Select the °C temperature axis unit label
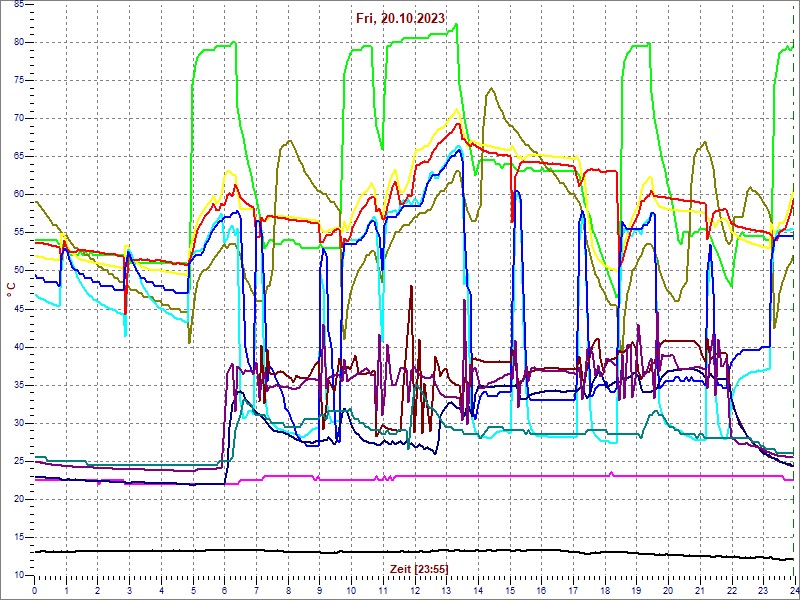 point(11,290)
